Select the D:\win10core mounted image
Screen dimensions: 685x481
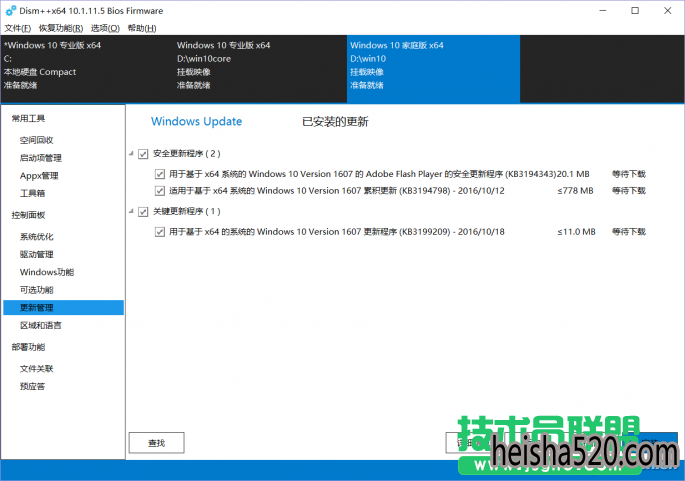click(x=260, y=69)
